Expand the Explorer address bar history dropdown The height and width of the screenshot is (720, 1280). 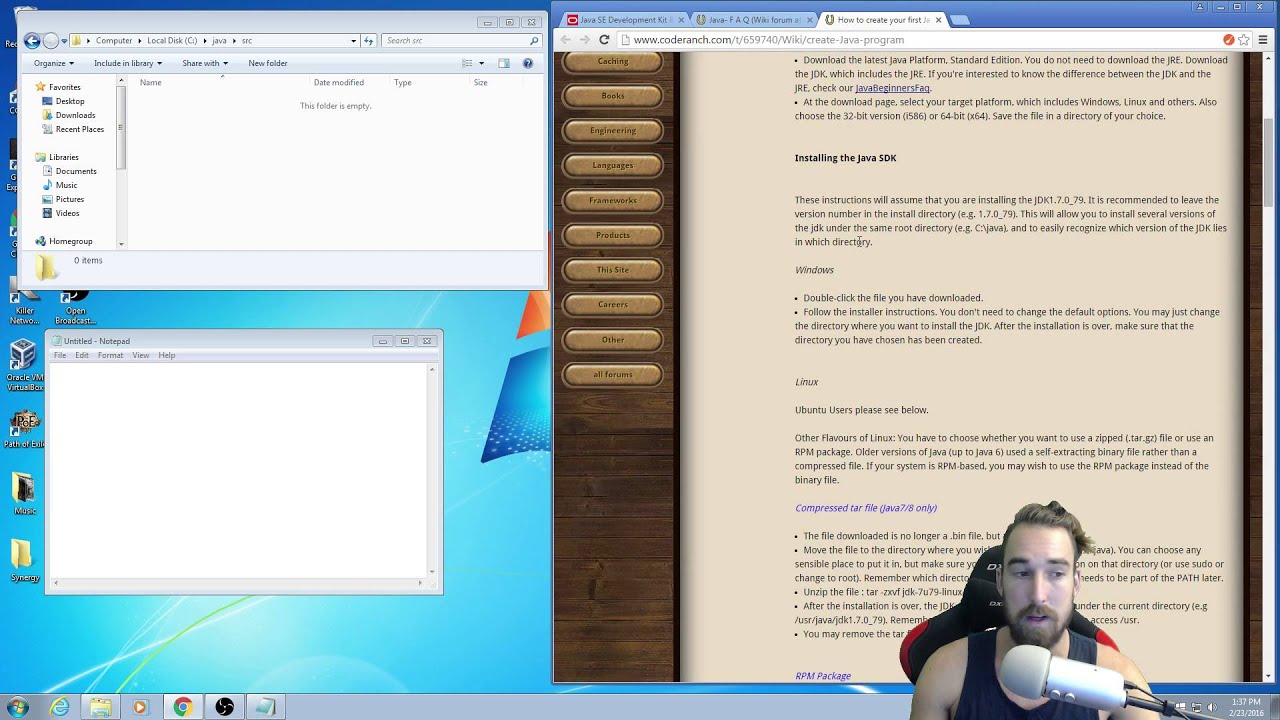pos(353,41)
